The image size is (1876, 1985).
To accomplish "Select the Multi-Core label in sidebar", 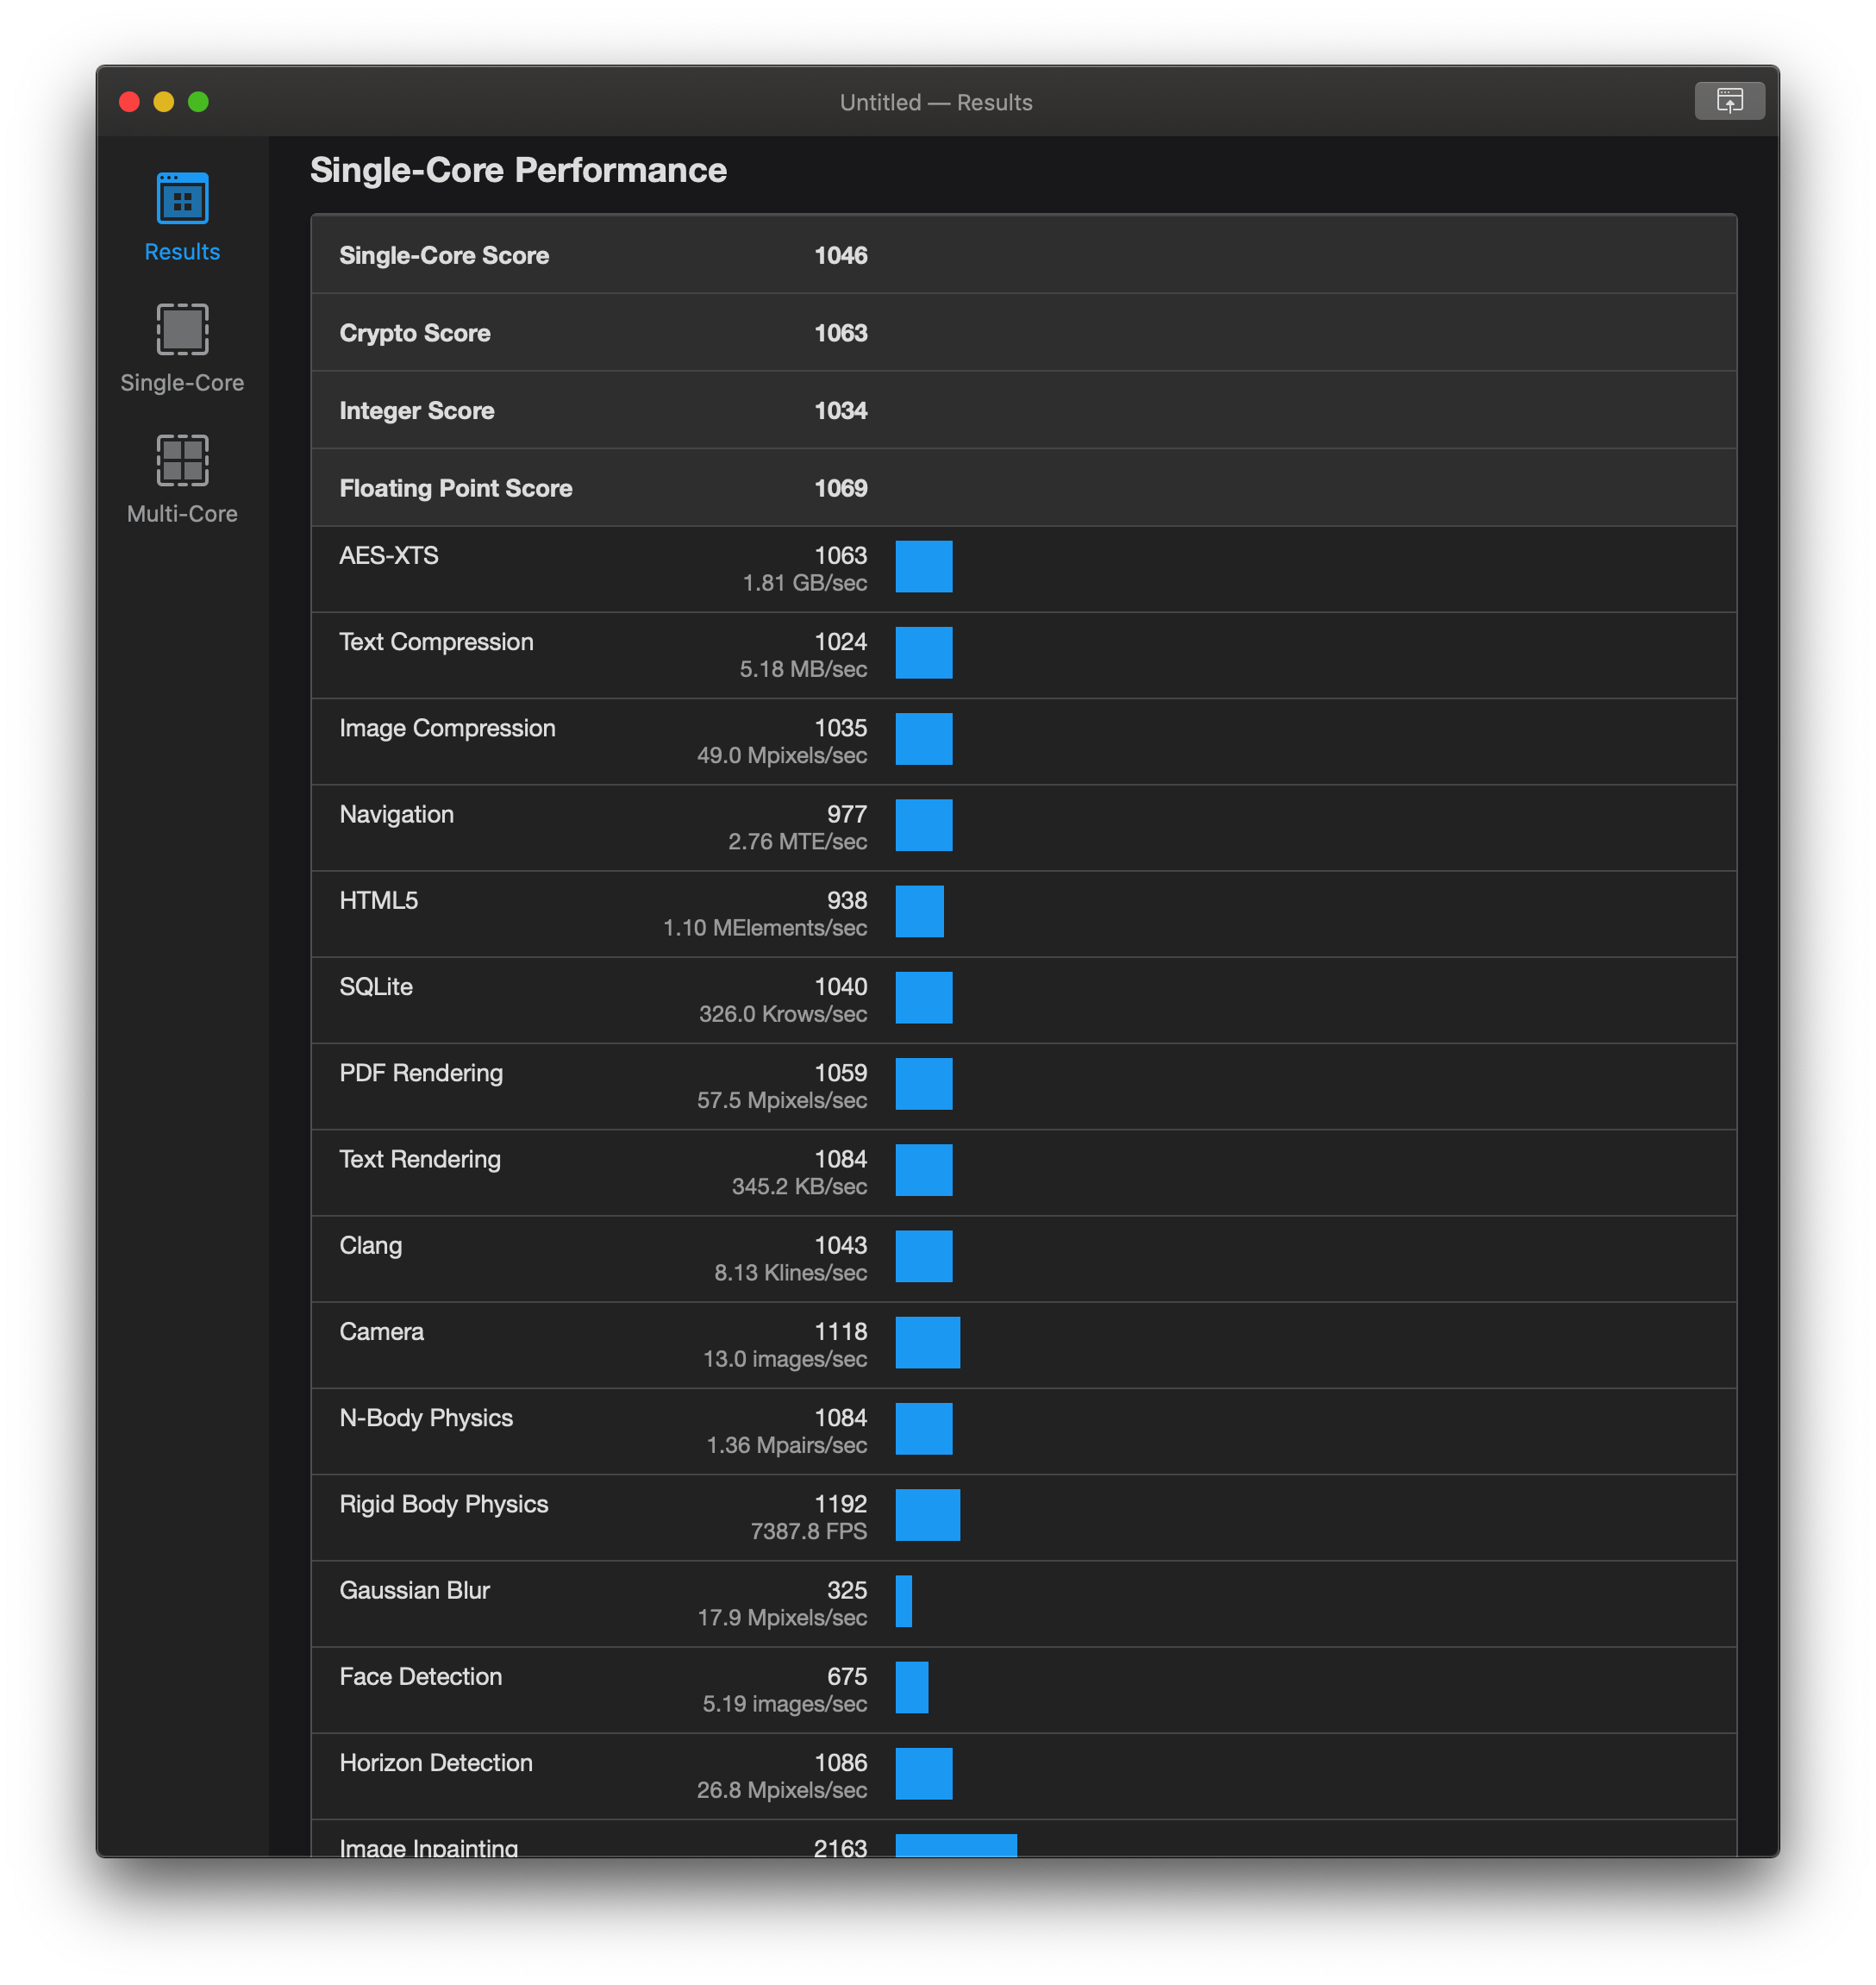I will point(182,514).
